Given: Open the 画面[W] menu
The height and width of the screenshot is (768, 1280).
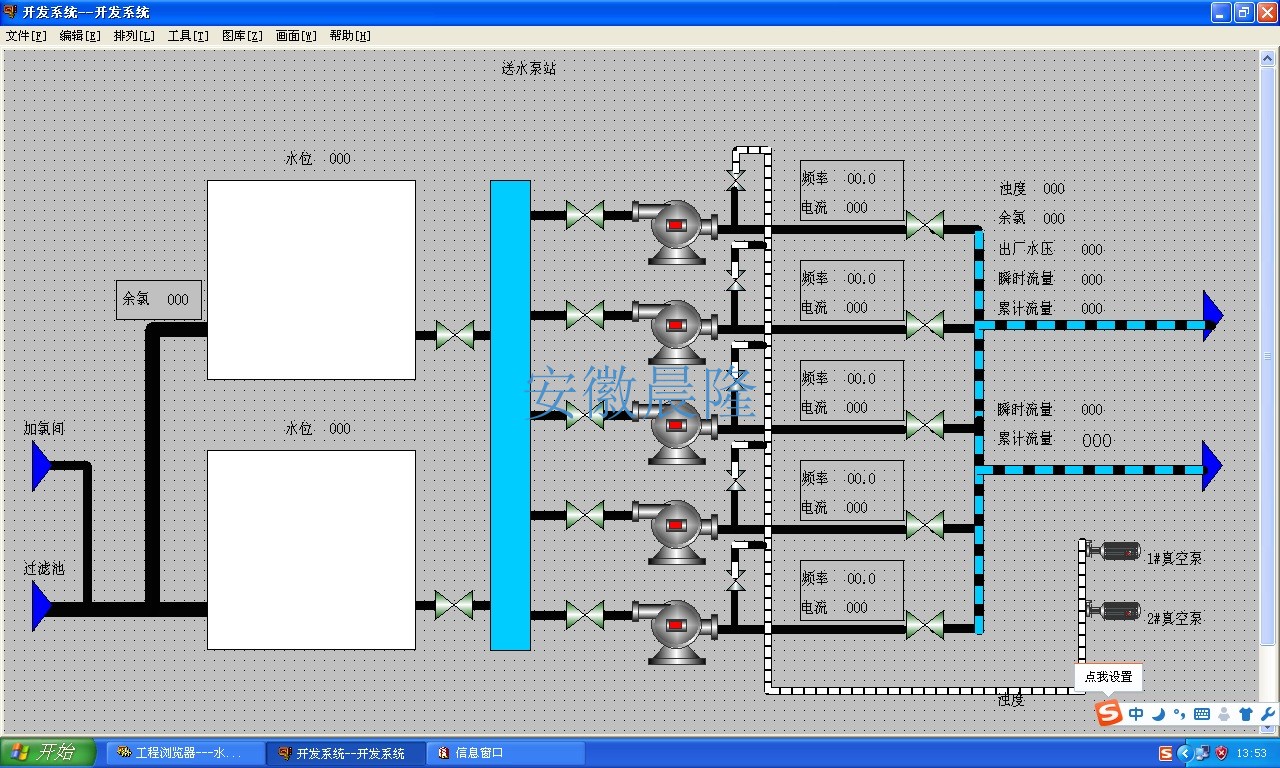Looking at the screenshot, I should (296, 35).
